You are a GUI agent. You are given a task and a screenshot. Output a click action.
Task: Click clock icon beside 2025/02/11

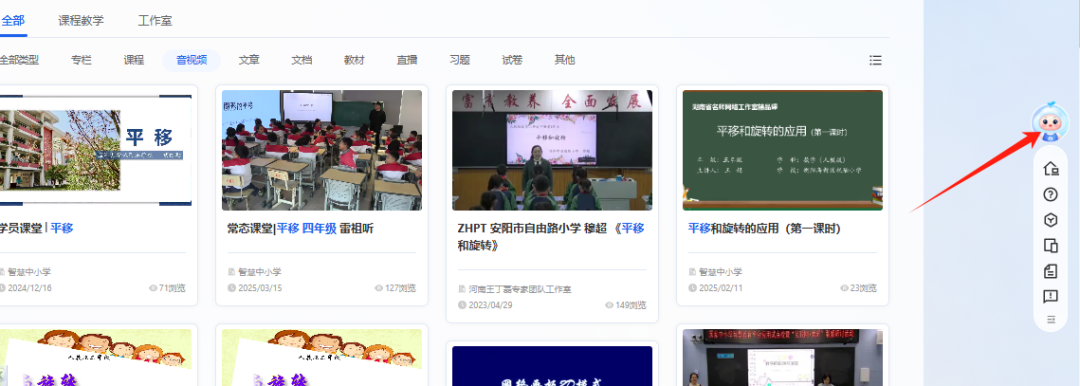tap(692, 288)
